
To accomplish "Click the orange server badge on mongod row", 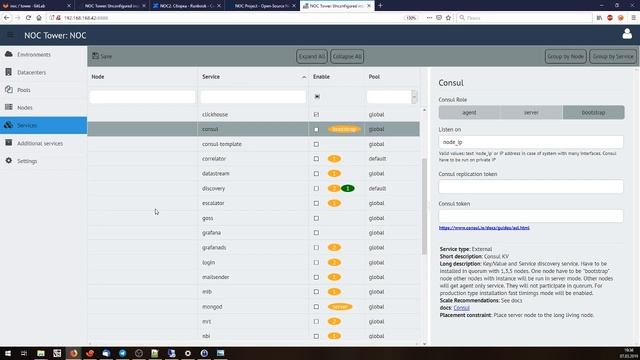I will click(340, 307).
